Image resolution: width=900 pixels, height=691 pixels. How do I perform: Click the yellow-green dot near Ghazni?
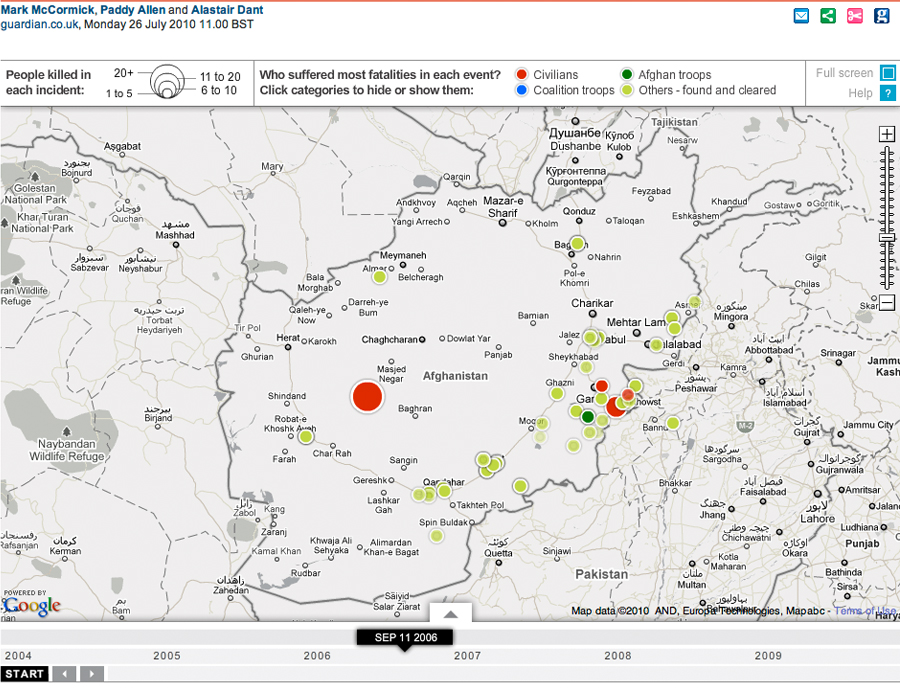[557, 394]
